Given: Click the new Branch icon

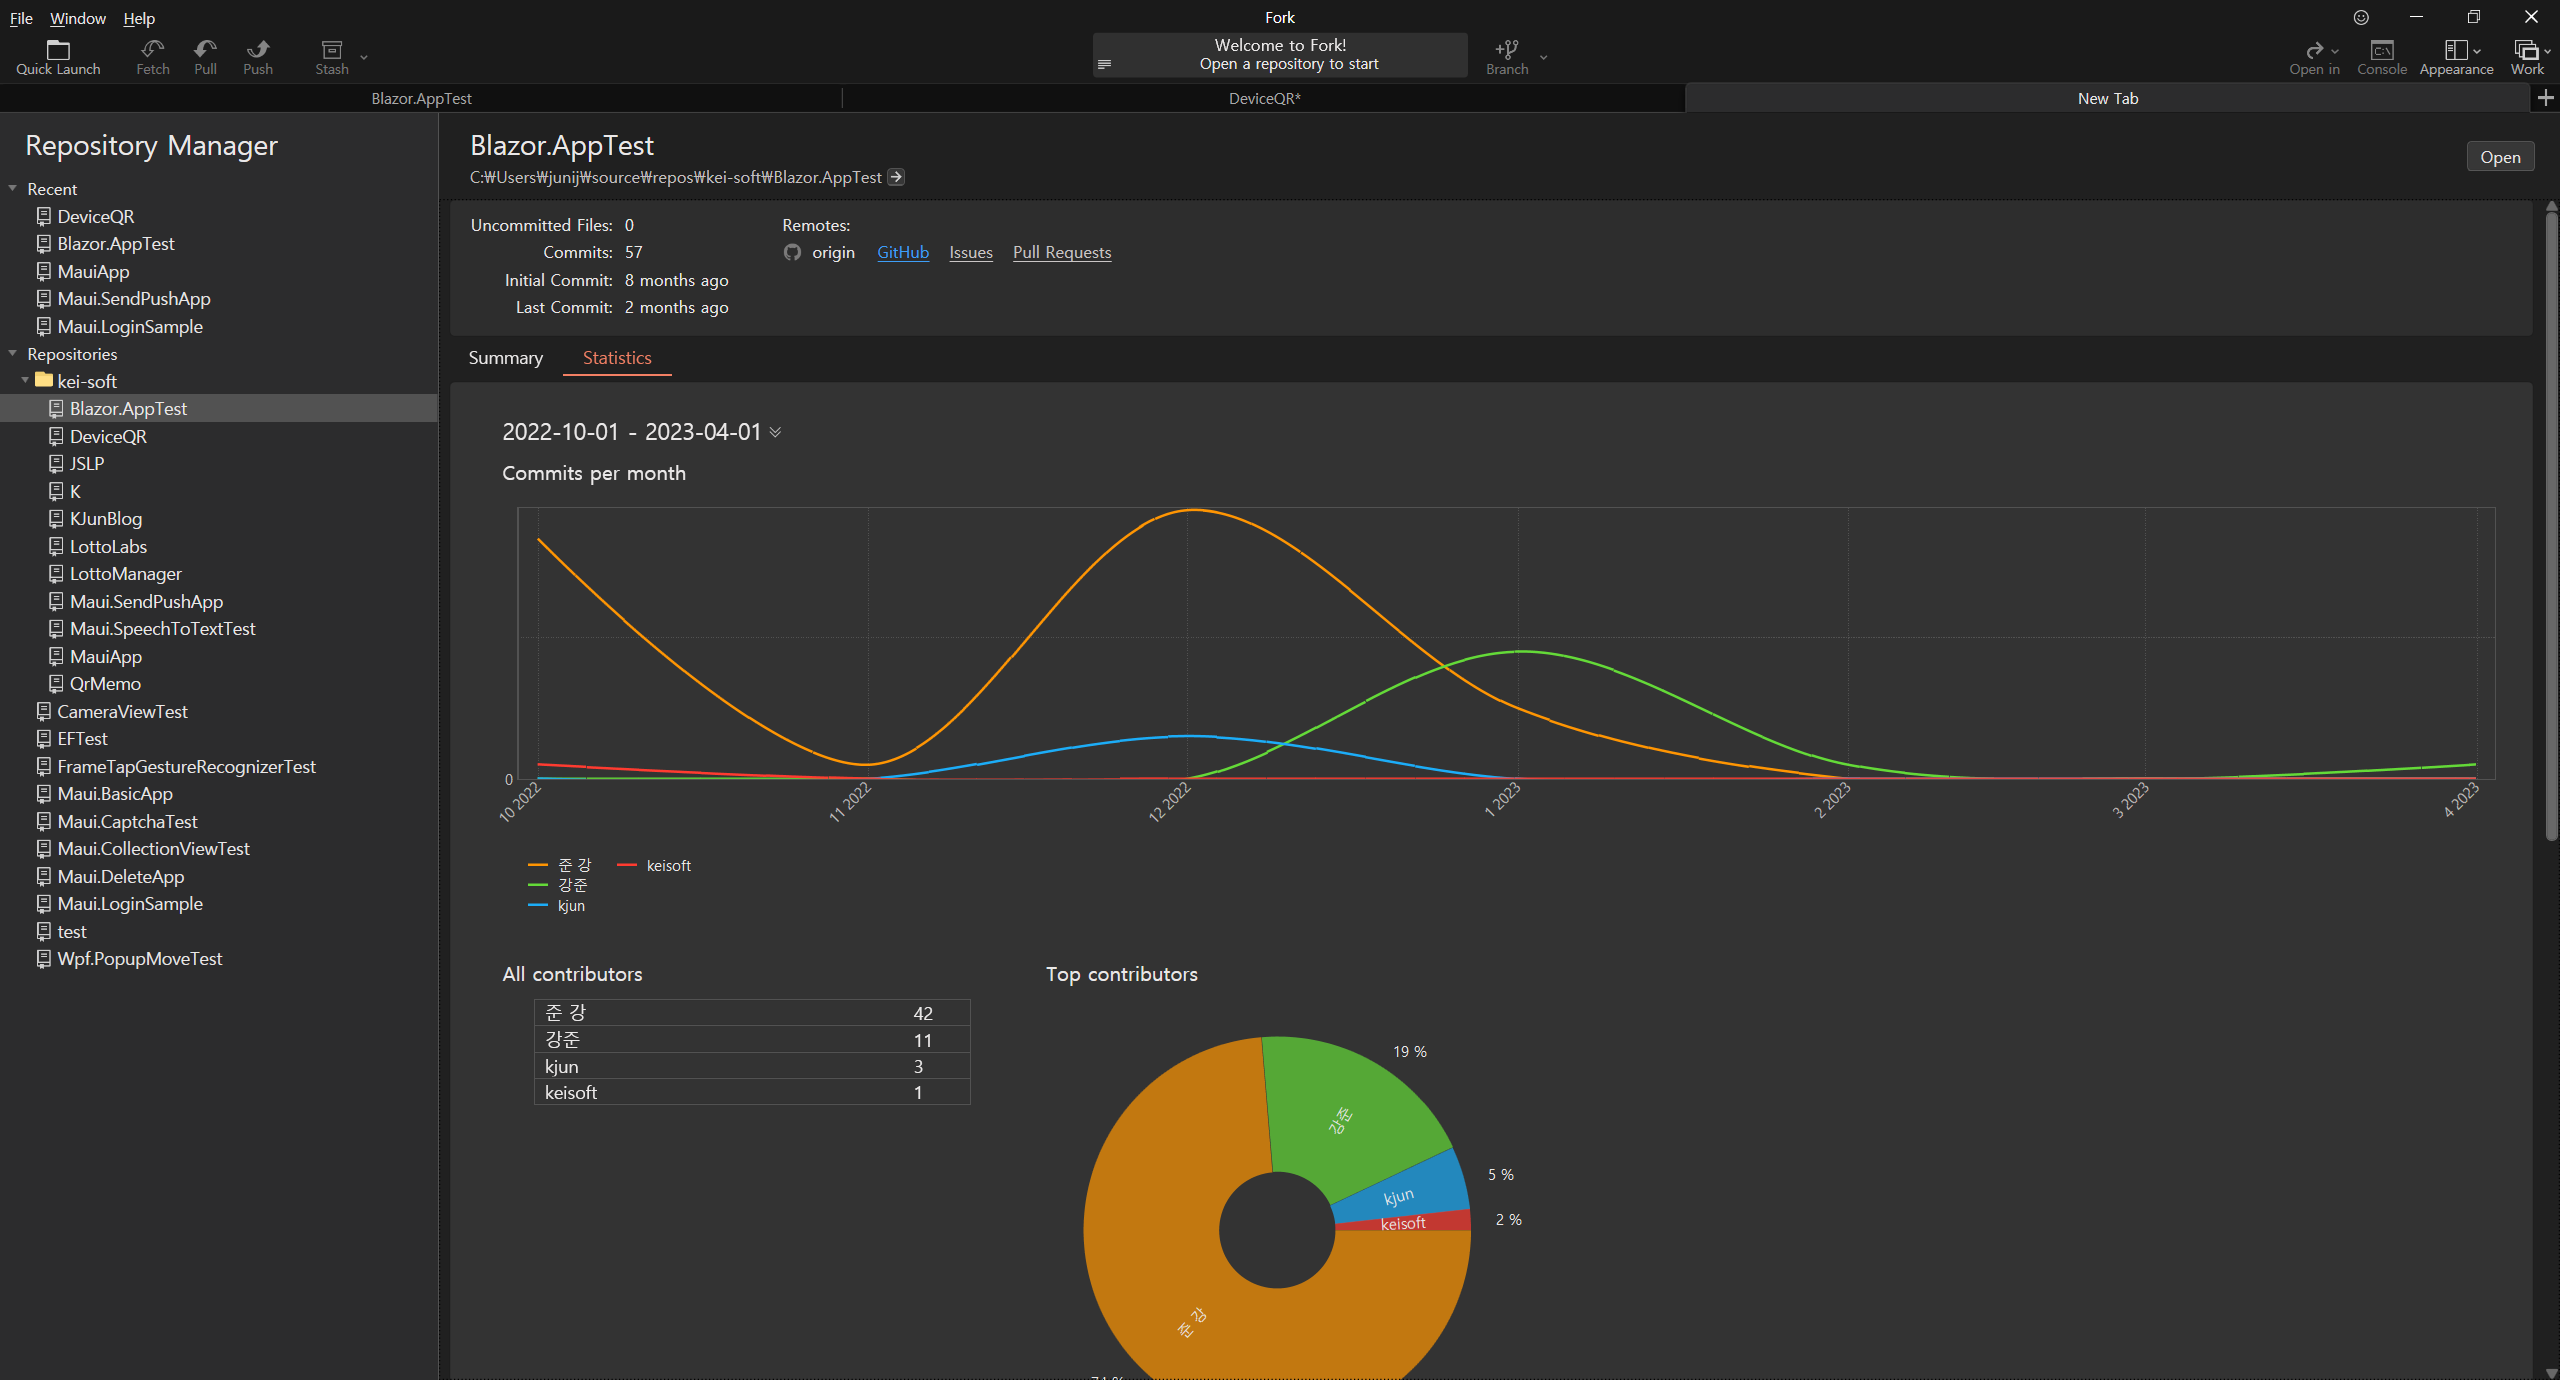Looking at the screenshot, I should pyautogui.click(x=1506, y=50).
